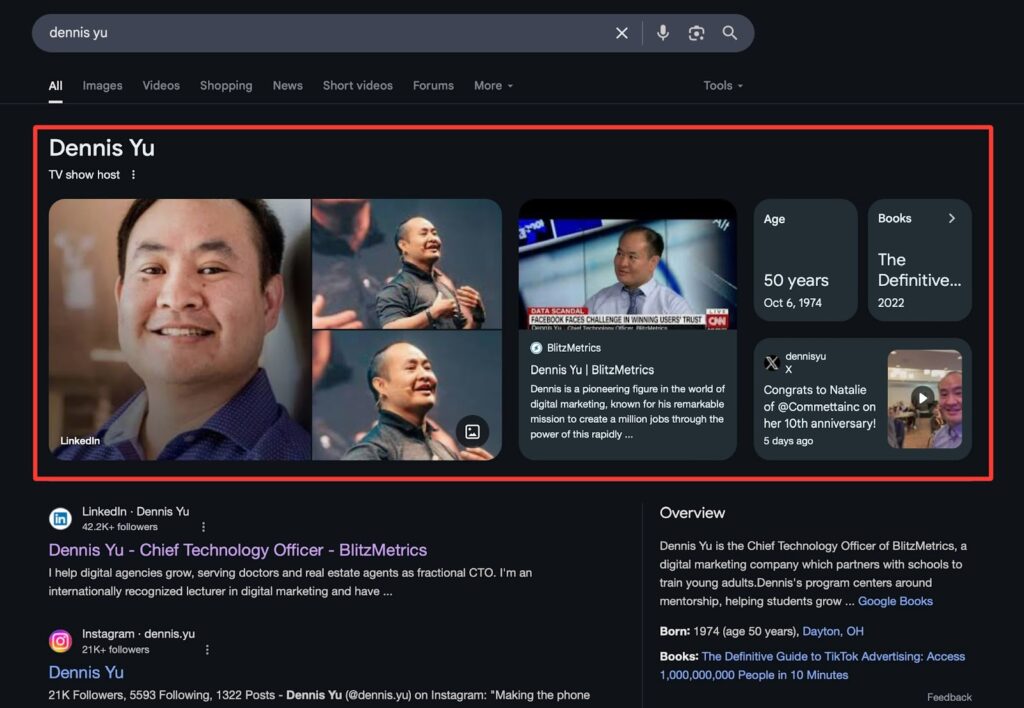
Task: Click the Feedback link
Action: pos(949,697)
